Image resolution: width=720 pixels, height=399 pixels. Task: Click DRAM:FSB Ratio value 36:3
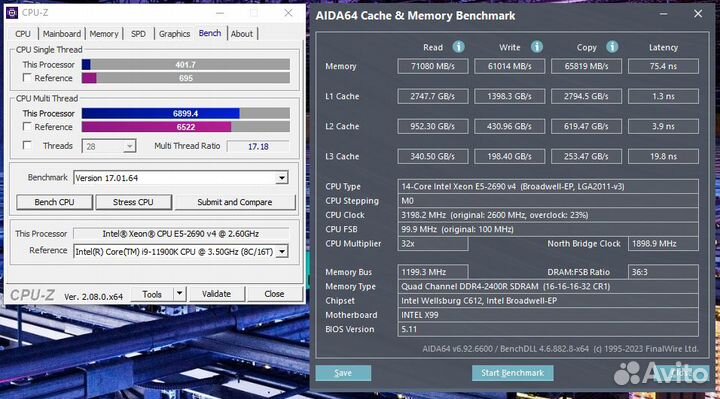click(x=663, y=272)
